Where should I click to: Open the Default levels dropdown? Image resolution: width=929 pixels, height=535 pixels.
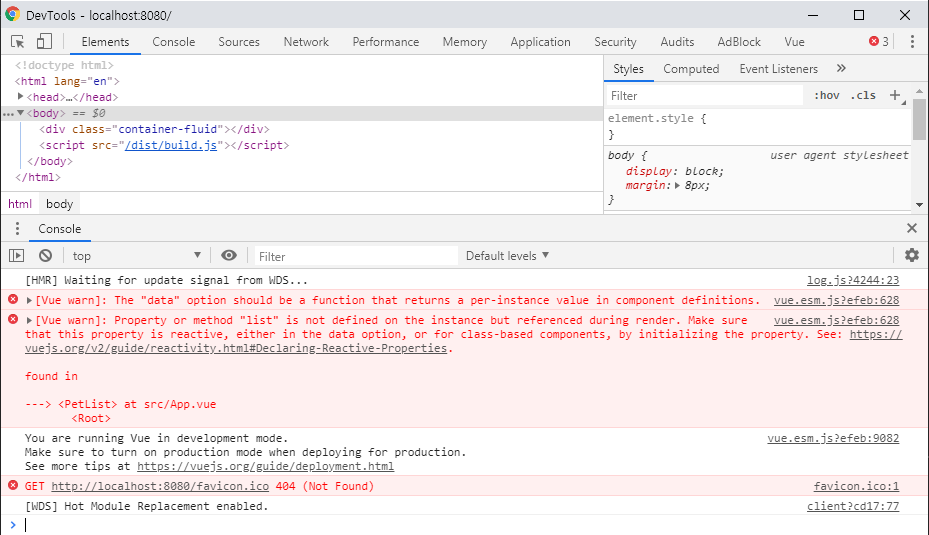(x=508, y=256)
